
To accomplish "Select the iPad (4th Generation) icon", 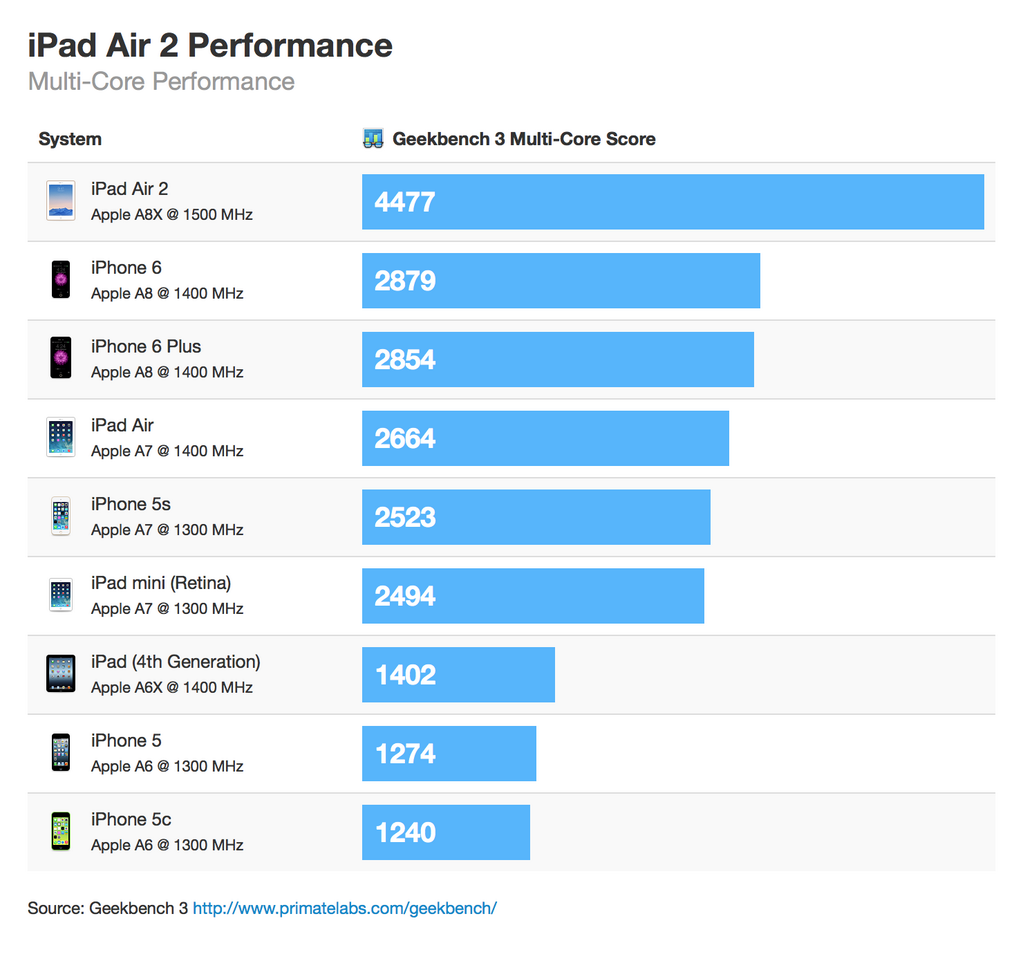I will [61, 674].
